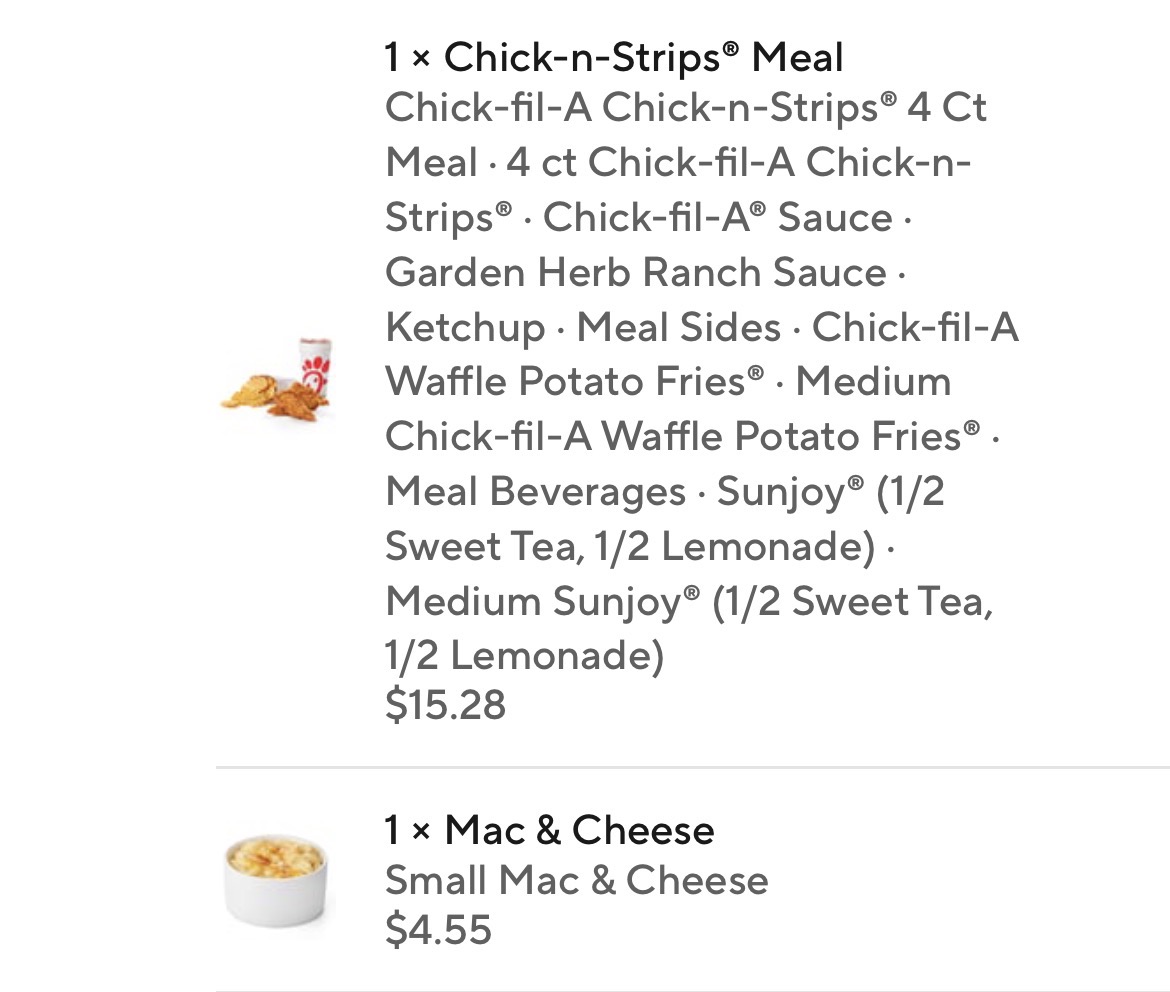The height and width of the screenshot is (992, 1170).
Task: Click the quantity 1 × before Chick-n-Strips Meal
Action: pyautogui.click(x=407, y=57)
